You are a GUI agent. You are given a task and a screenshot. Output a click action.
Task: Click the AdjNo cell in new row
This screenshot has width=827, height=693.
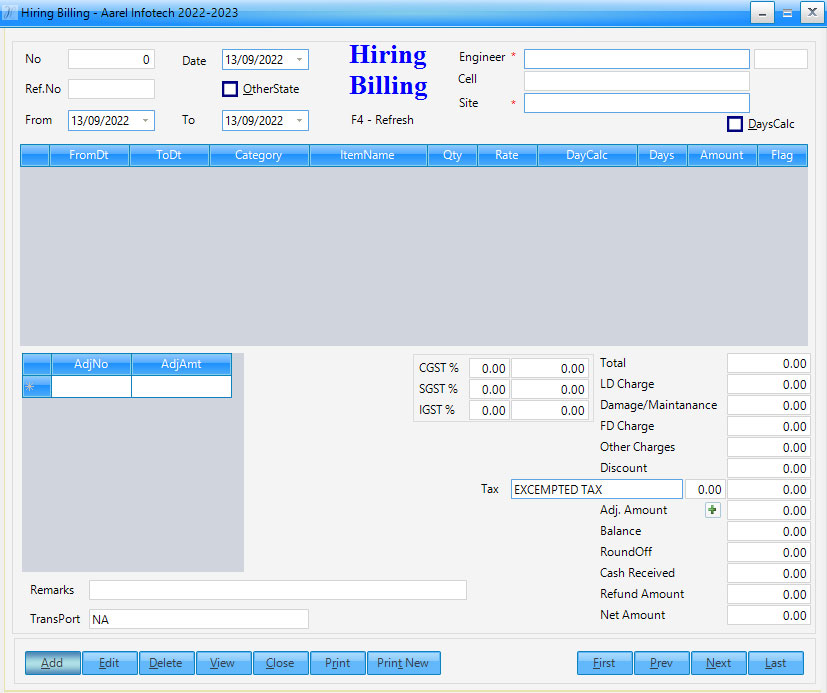(91, 387)
